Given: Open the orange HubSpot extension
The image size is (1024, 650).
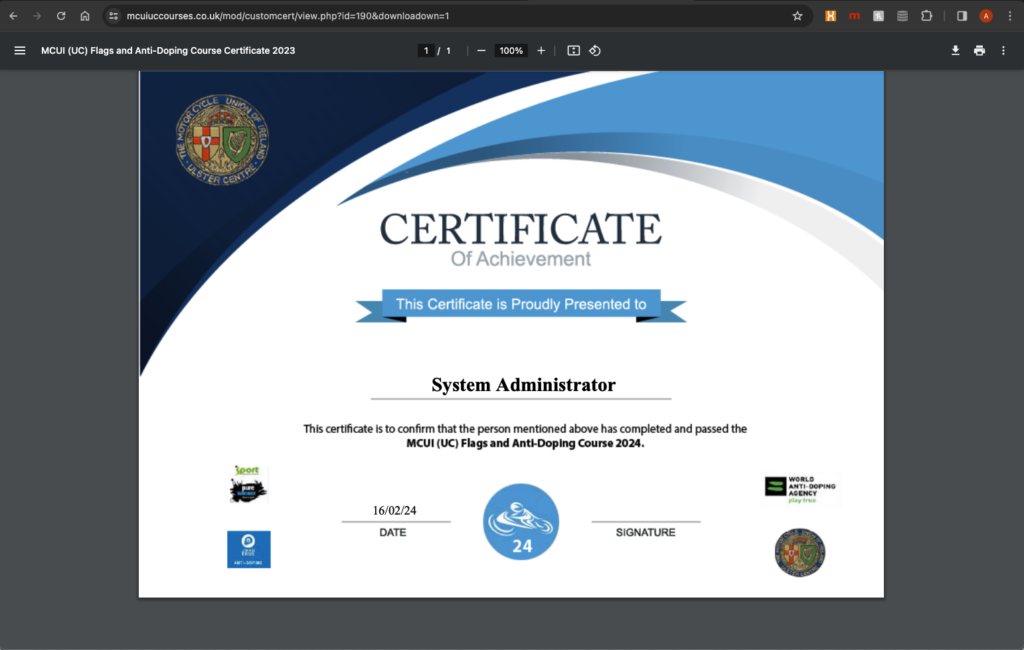Looking at the screenshot, I should click(828, 16).
